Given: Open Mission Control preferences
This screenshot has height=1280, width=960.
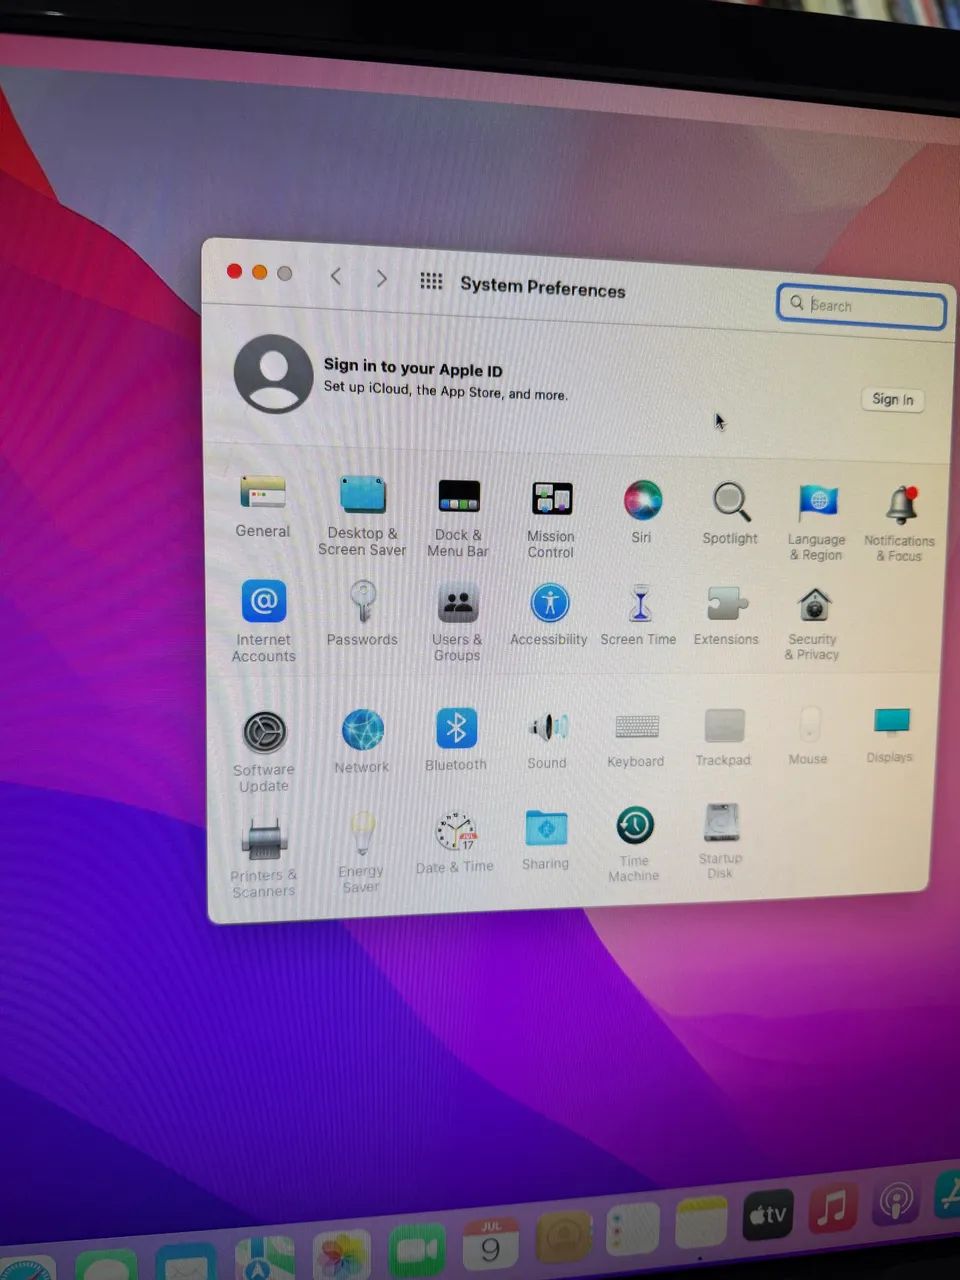Looking at the screenshot, I should [x=551, y=518].
